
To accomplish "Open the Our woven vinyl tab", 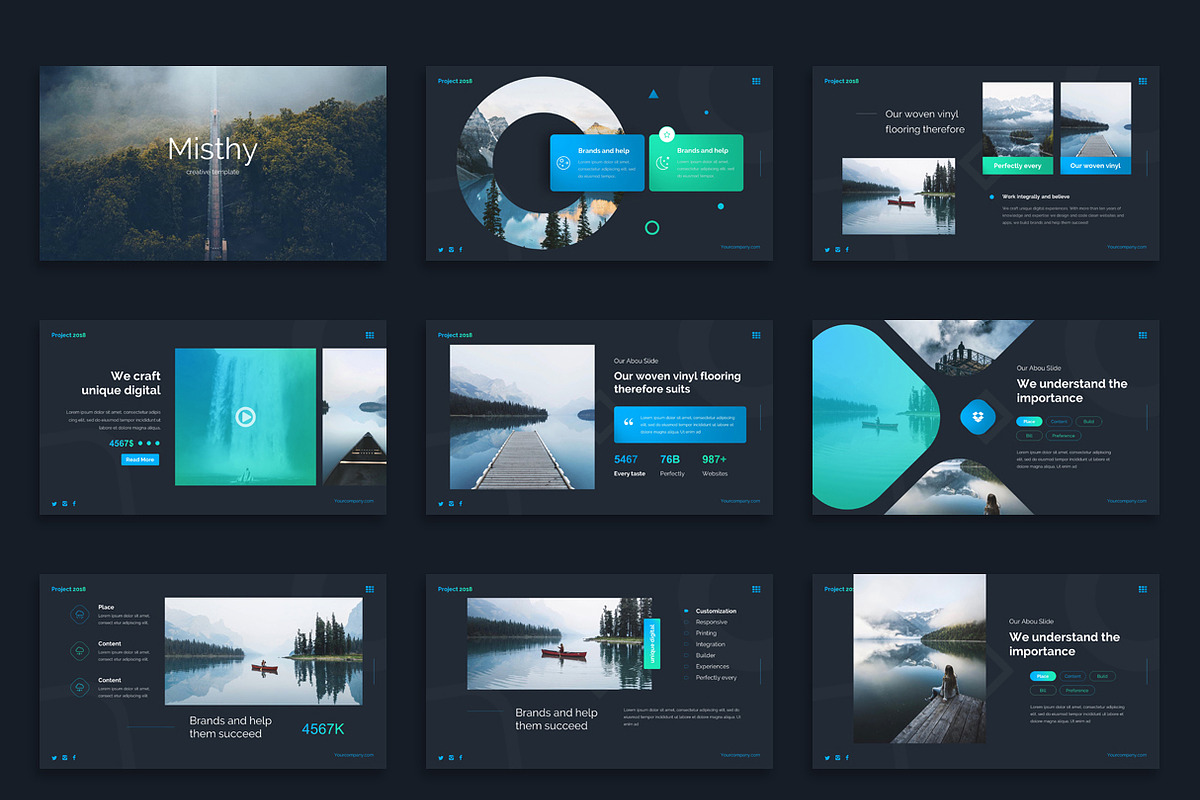I will [x=1096, y=164].
